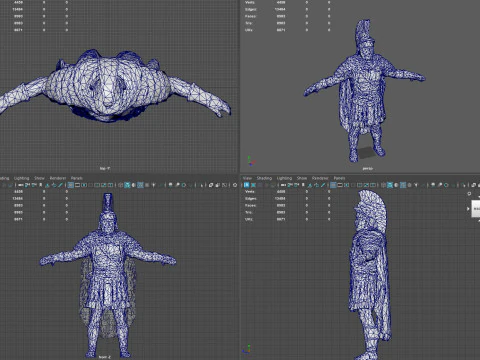Open Lighting menu in side view panel
Screen dimensions: 480x360
coord(284,178)
